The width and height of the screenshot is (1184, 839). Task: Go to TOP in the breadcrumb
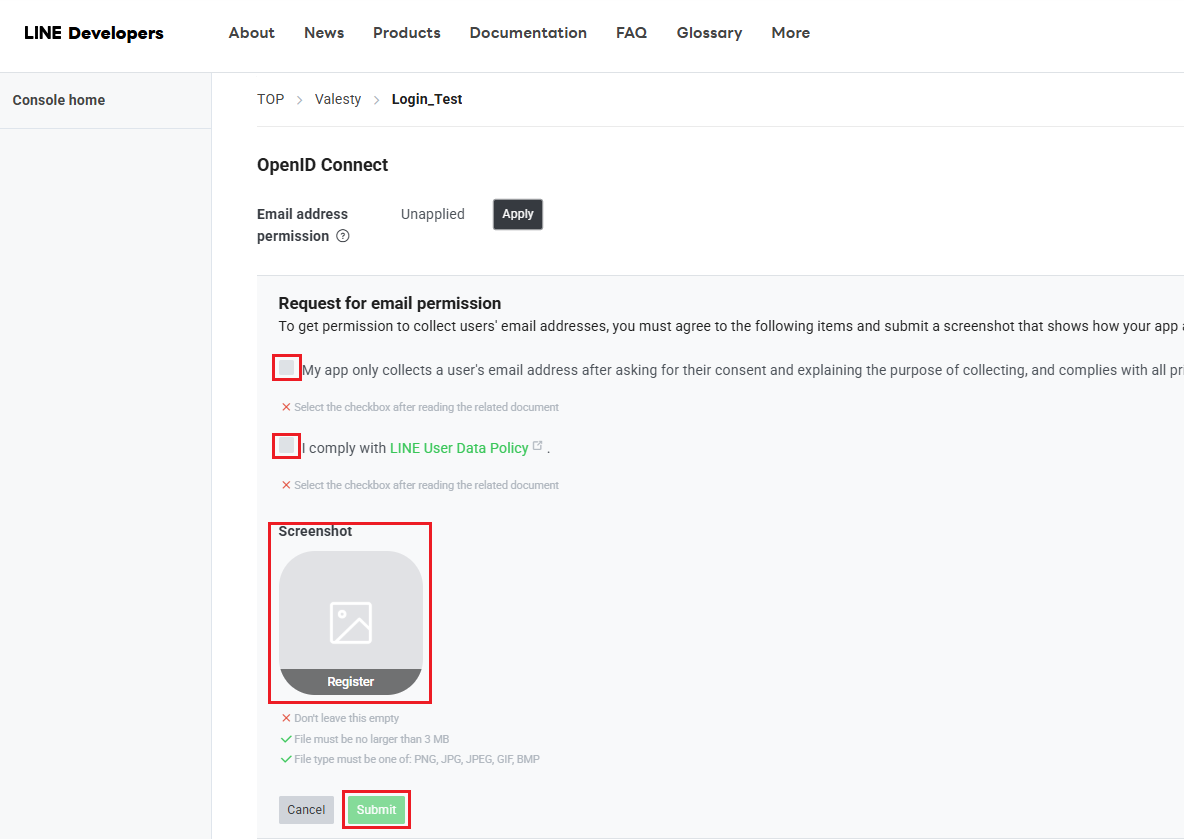[x=270, y=99]
